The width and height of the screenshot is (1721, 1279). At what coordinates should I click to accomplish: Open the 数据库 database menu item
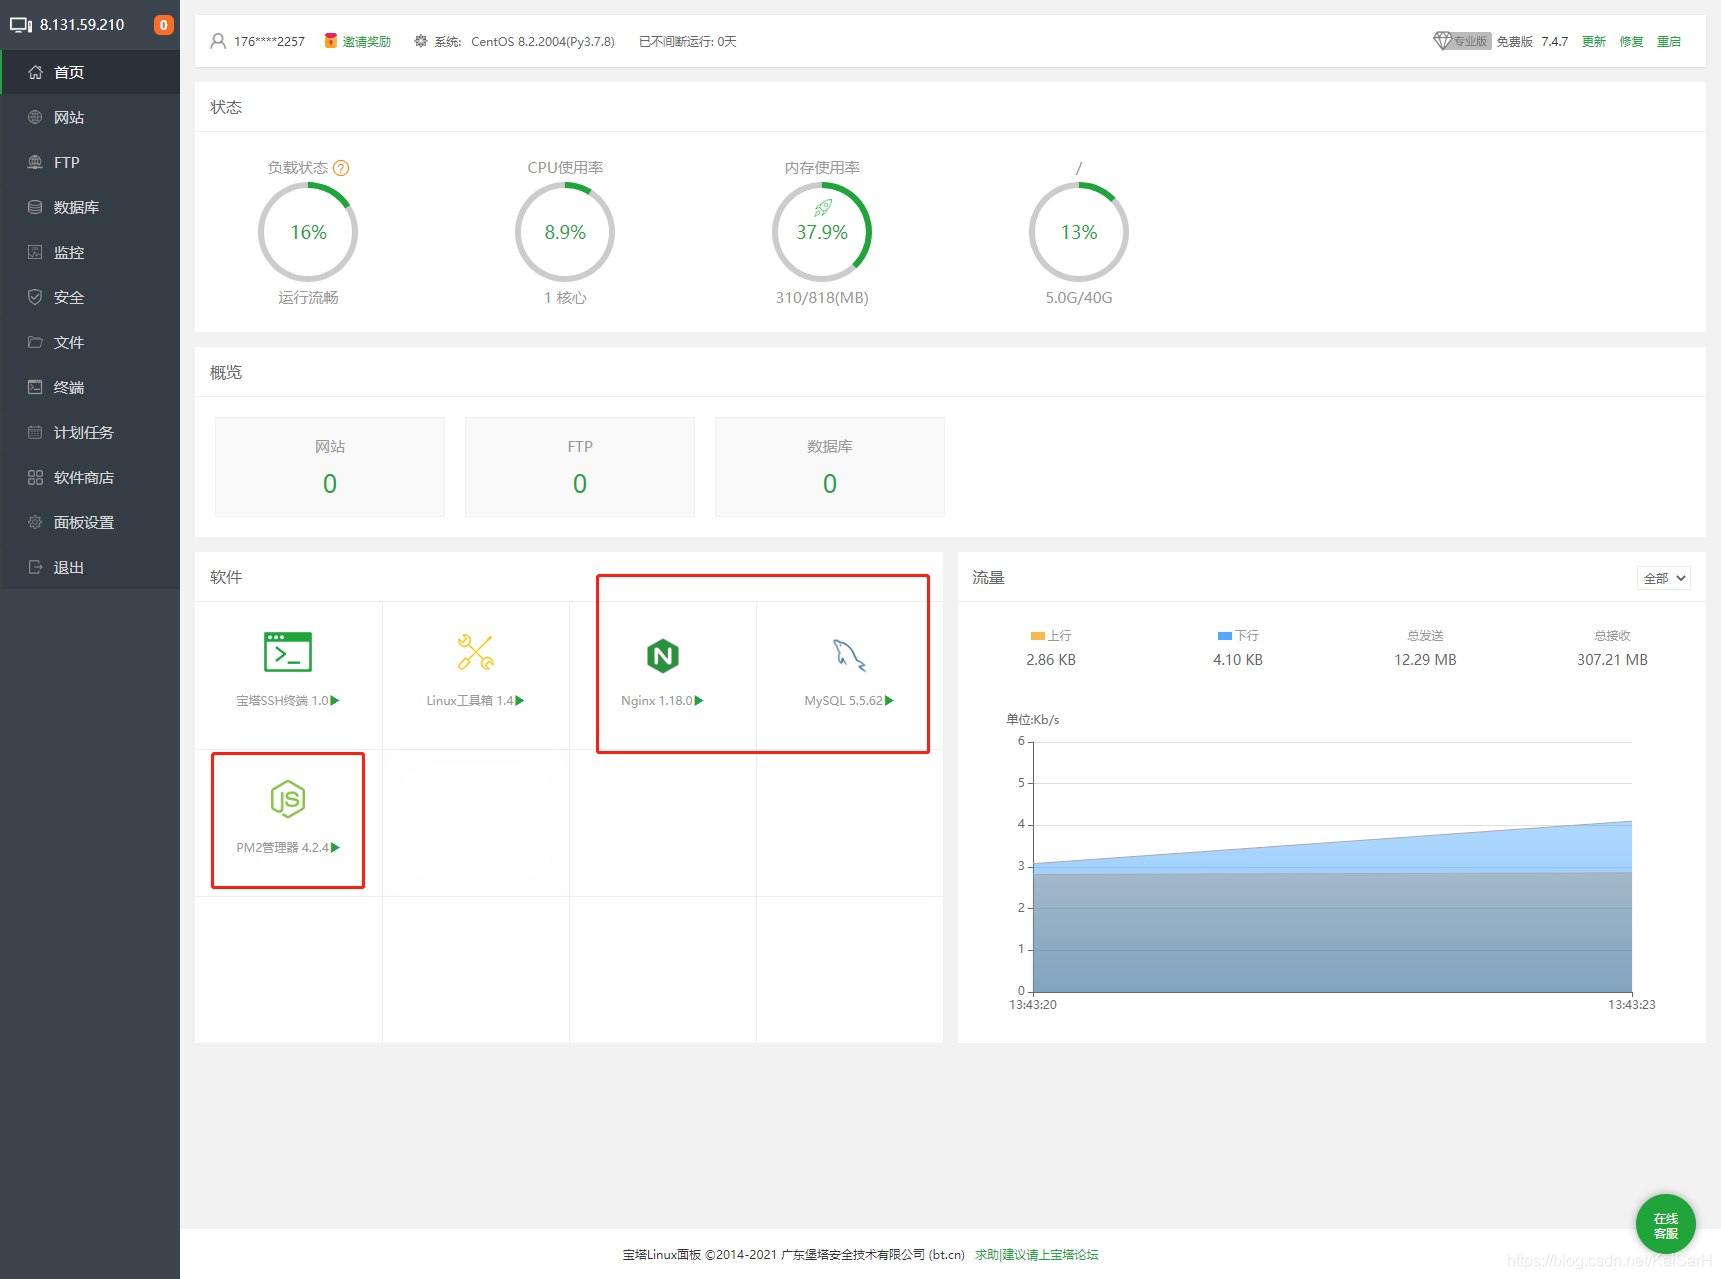click(90, 207)
